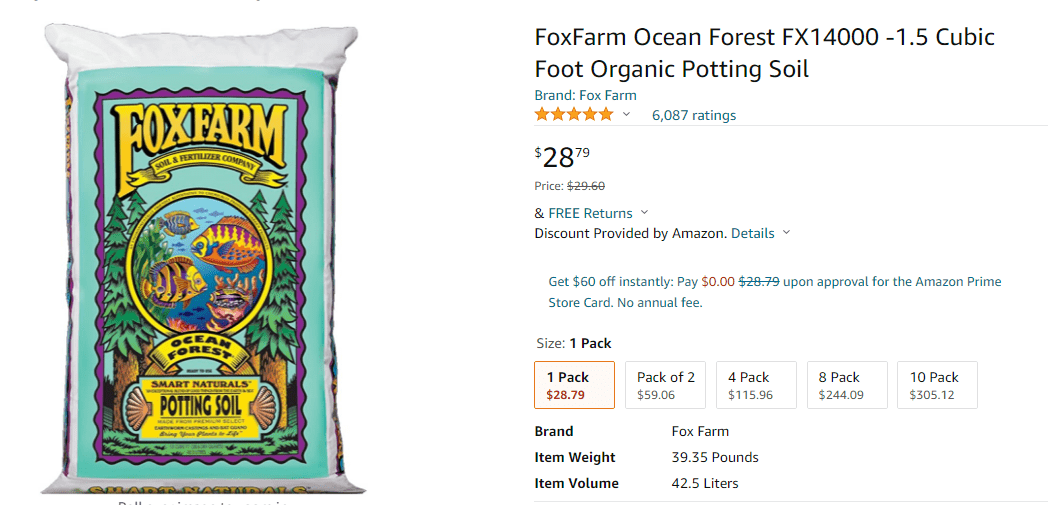
Task: Click the product title FoxFarm Ocean Forest
Action: coord(764,53)
